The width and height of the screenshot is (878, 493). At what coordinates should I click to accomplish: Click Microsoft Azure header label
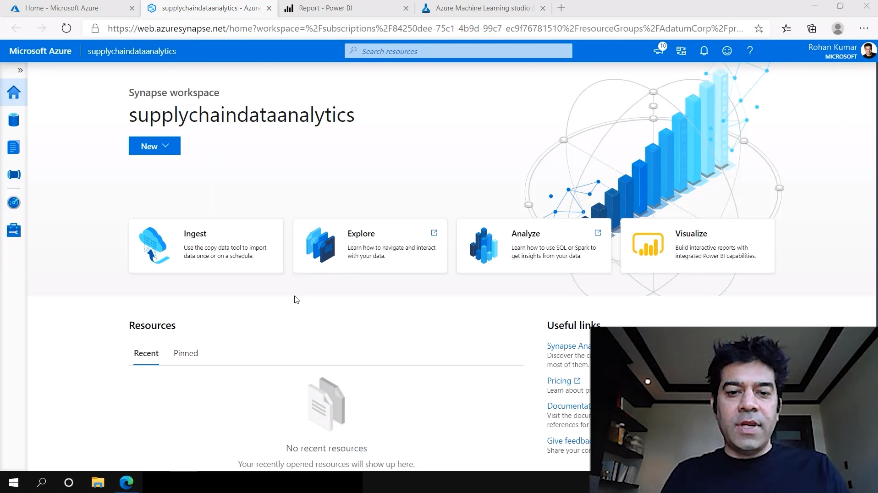click(x=40, y=51)
